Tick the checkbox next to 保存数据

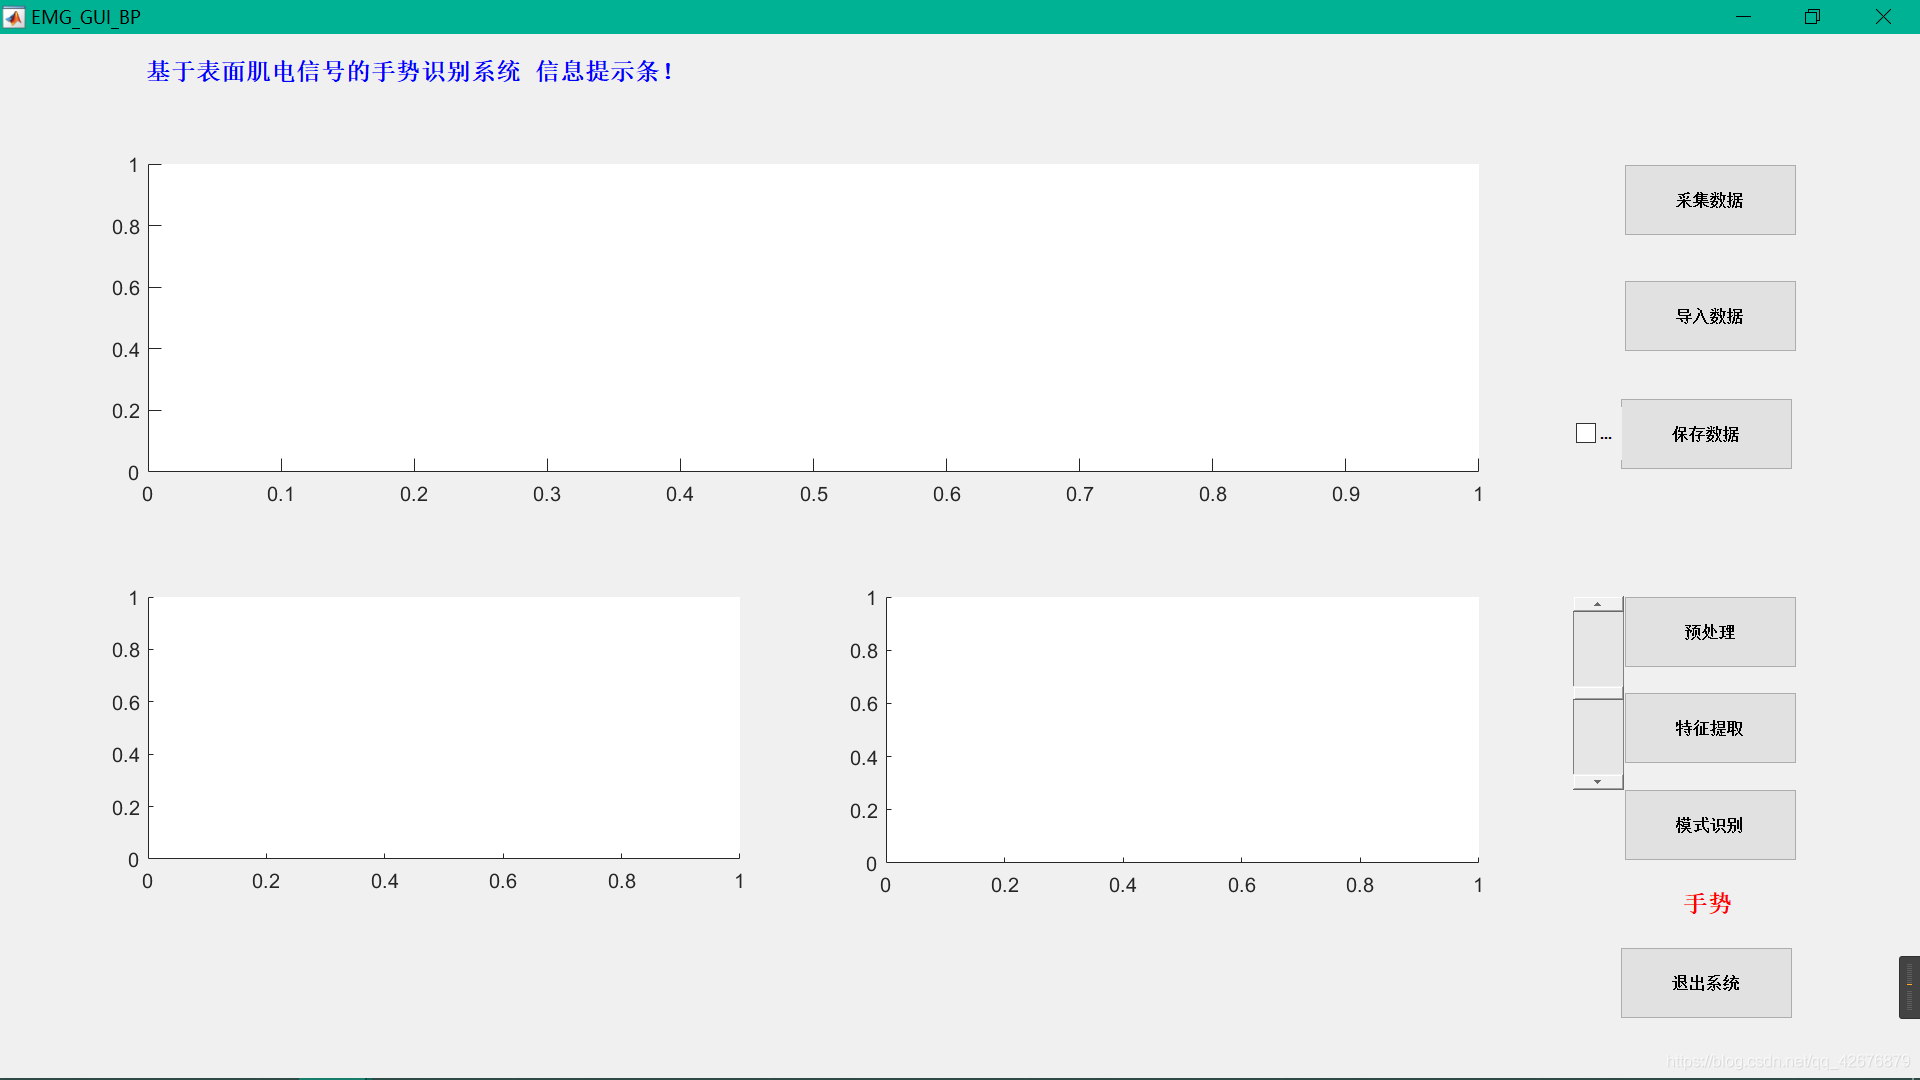1585,433
